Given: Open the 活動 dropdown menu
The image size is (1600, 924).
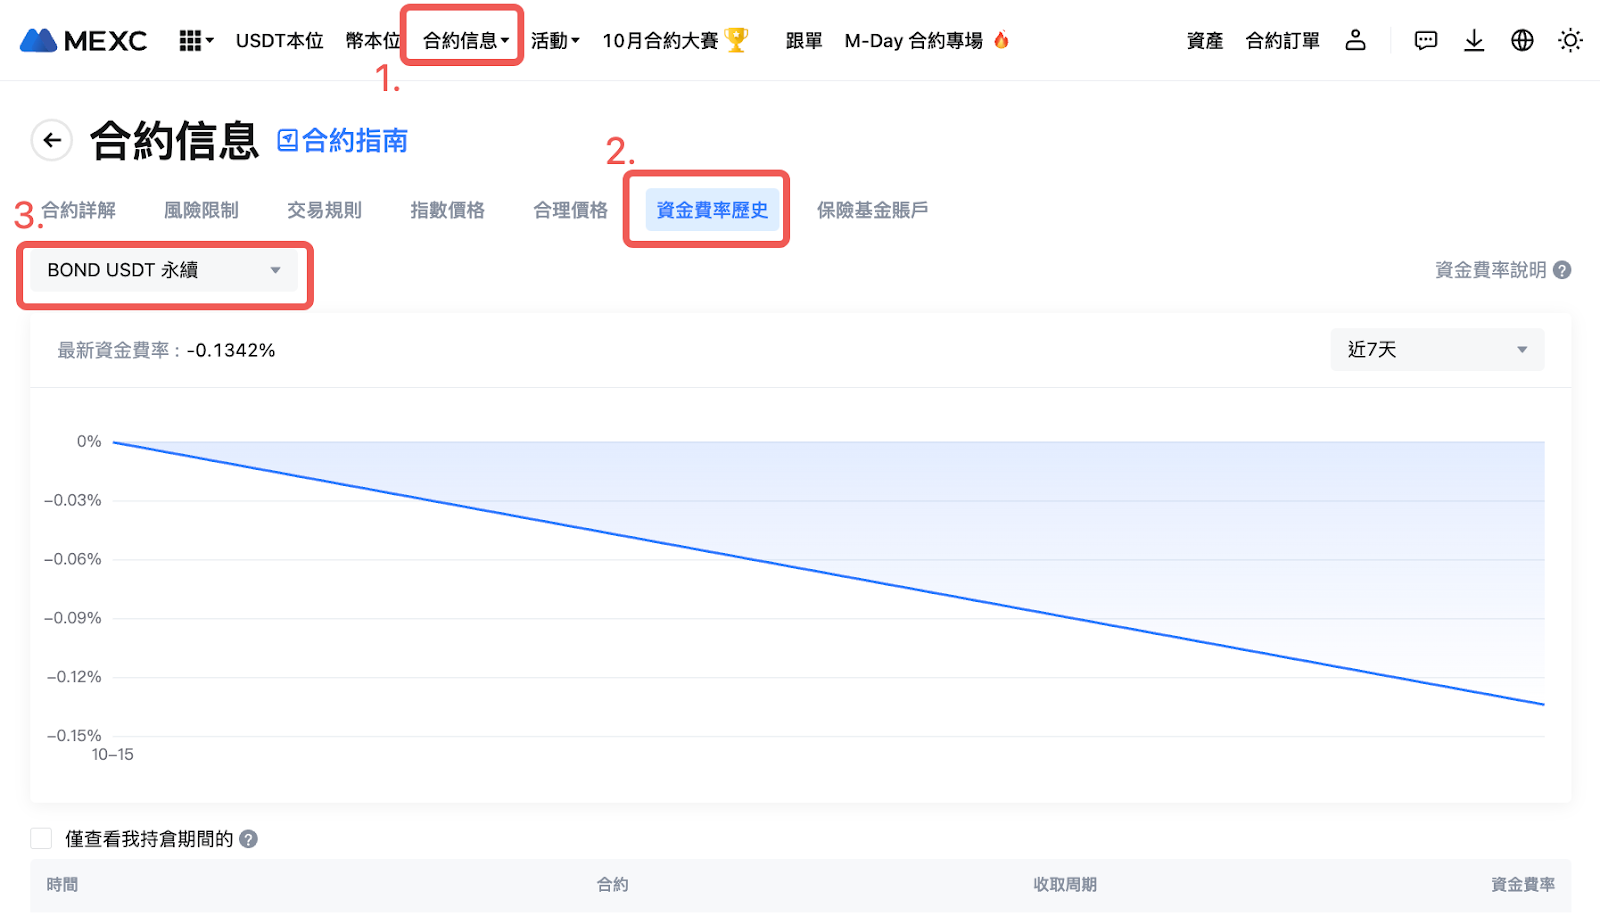Looking at the screenshot, I should (555, 41).
